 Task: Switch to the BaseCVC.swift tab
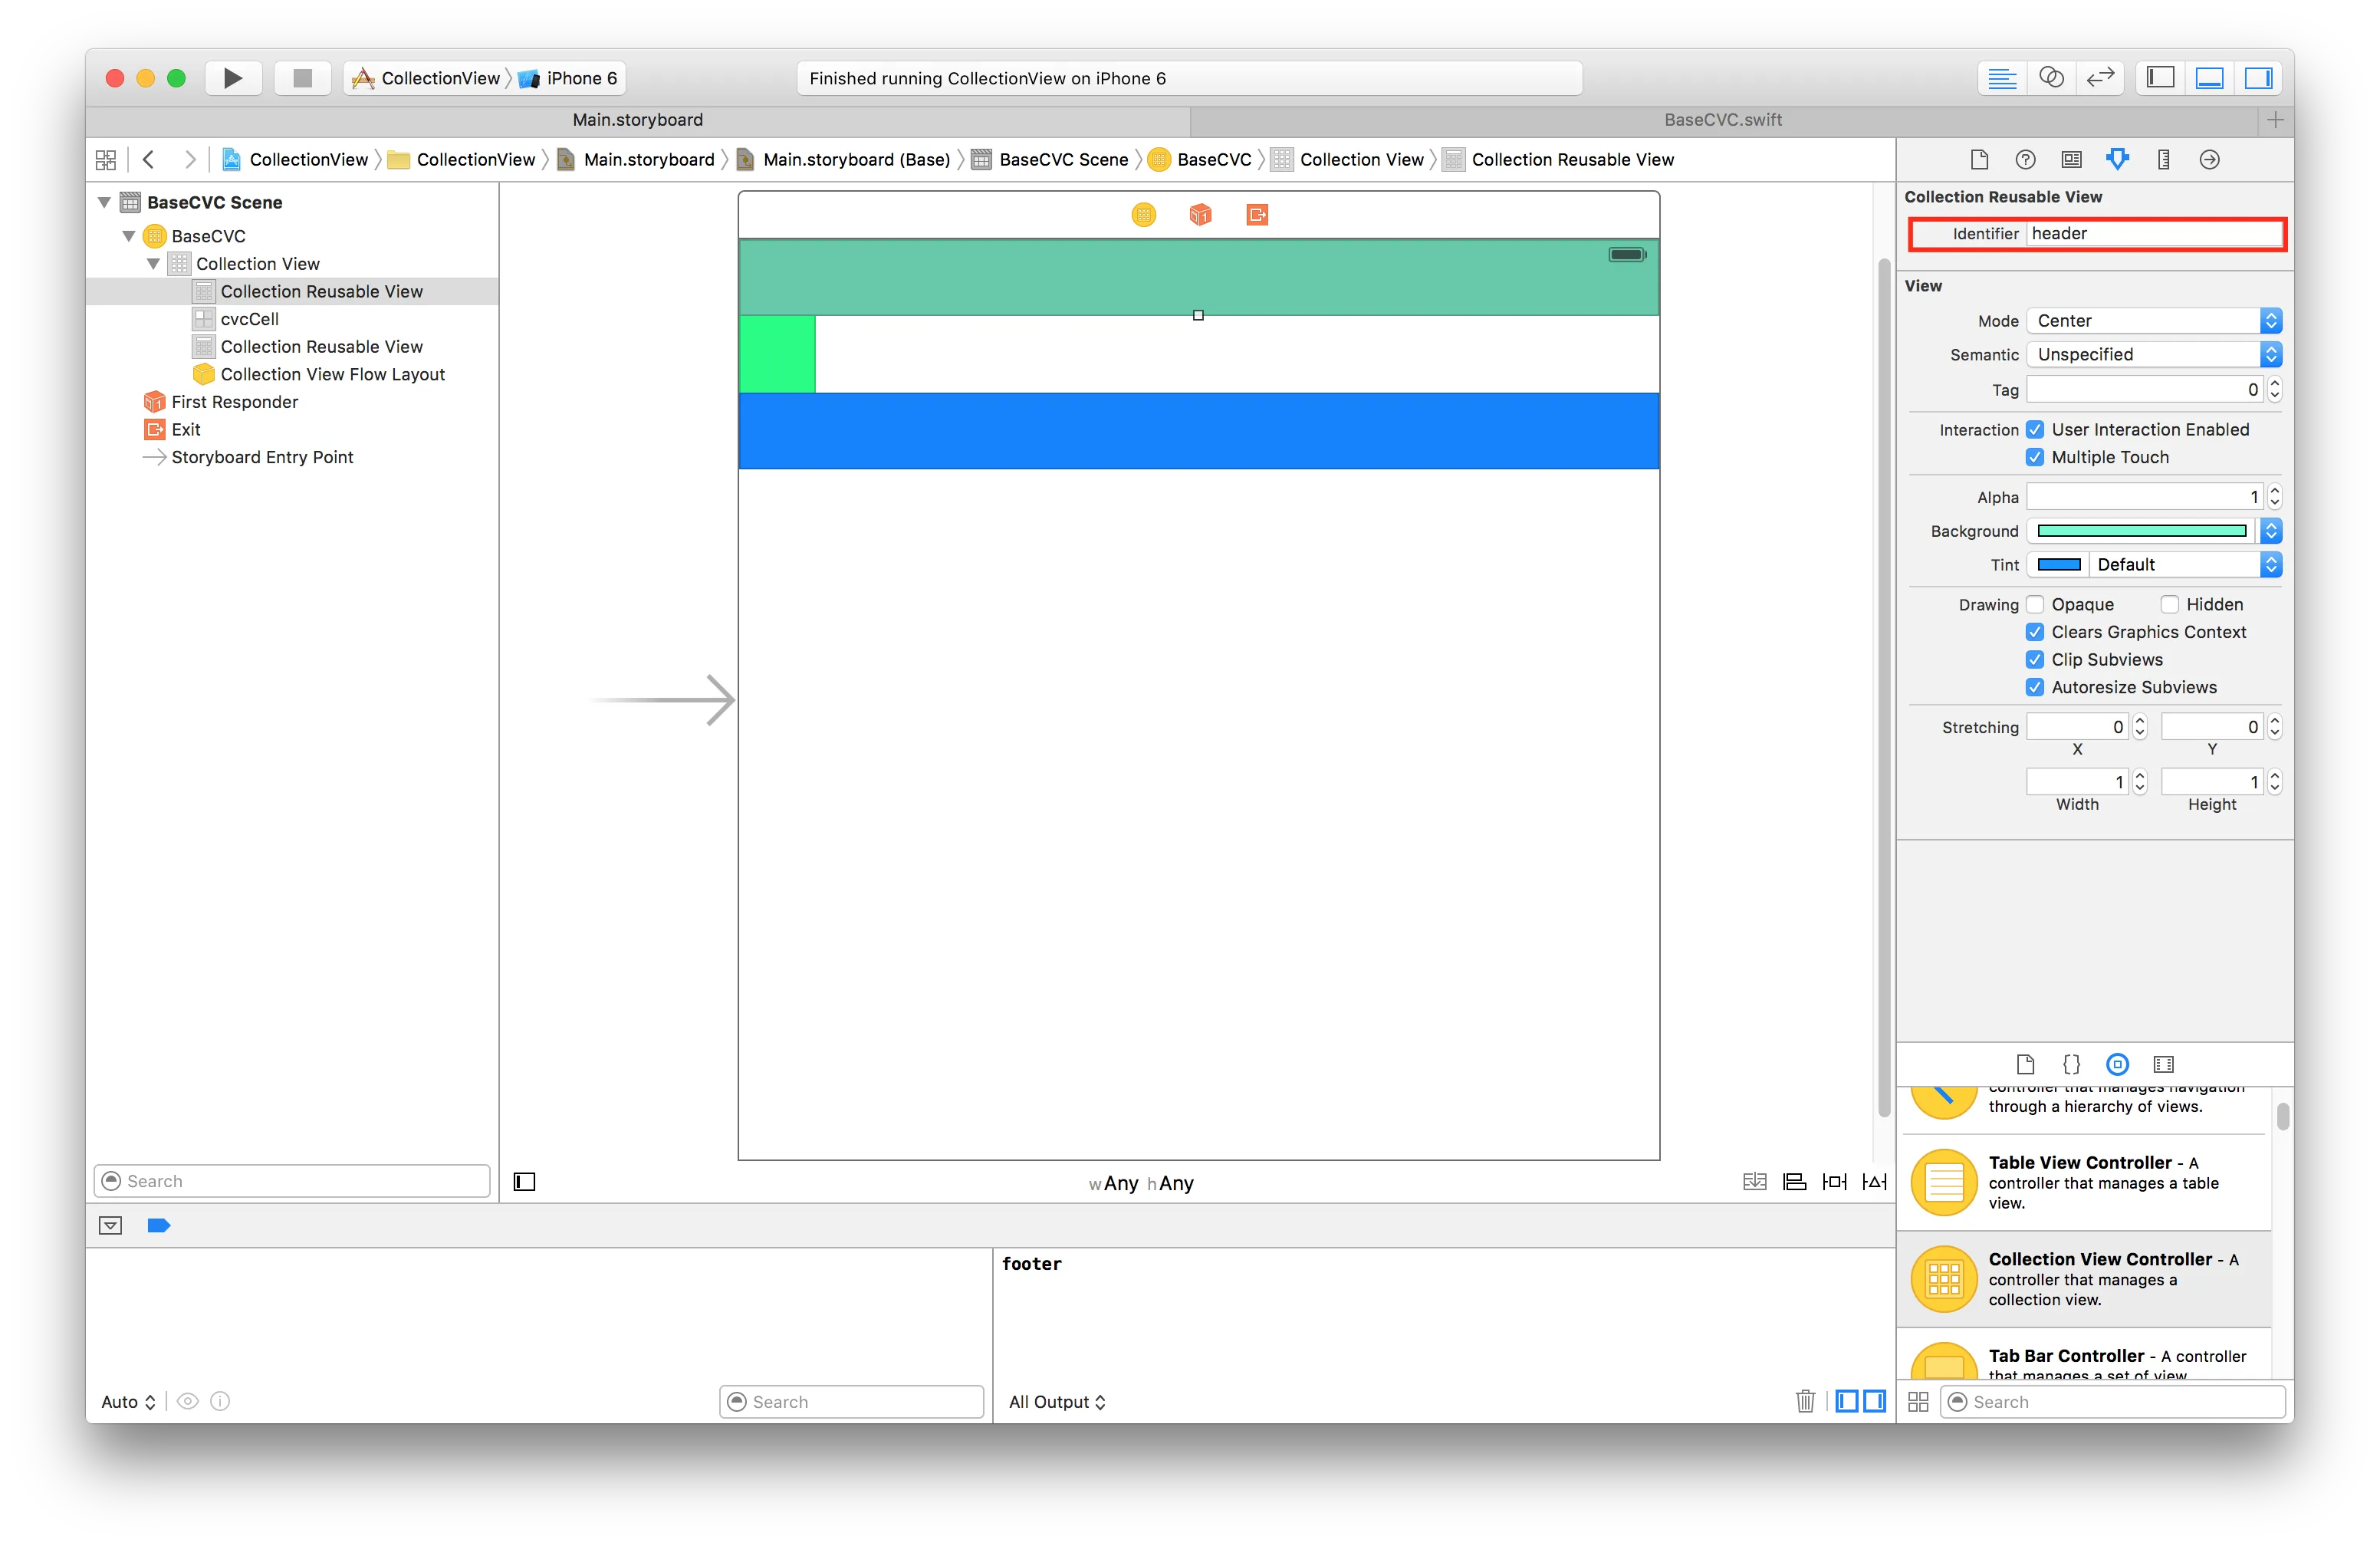click(x=1722, y=120)
